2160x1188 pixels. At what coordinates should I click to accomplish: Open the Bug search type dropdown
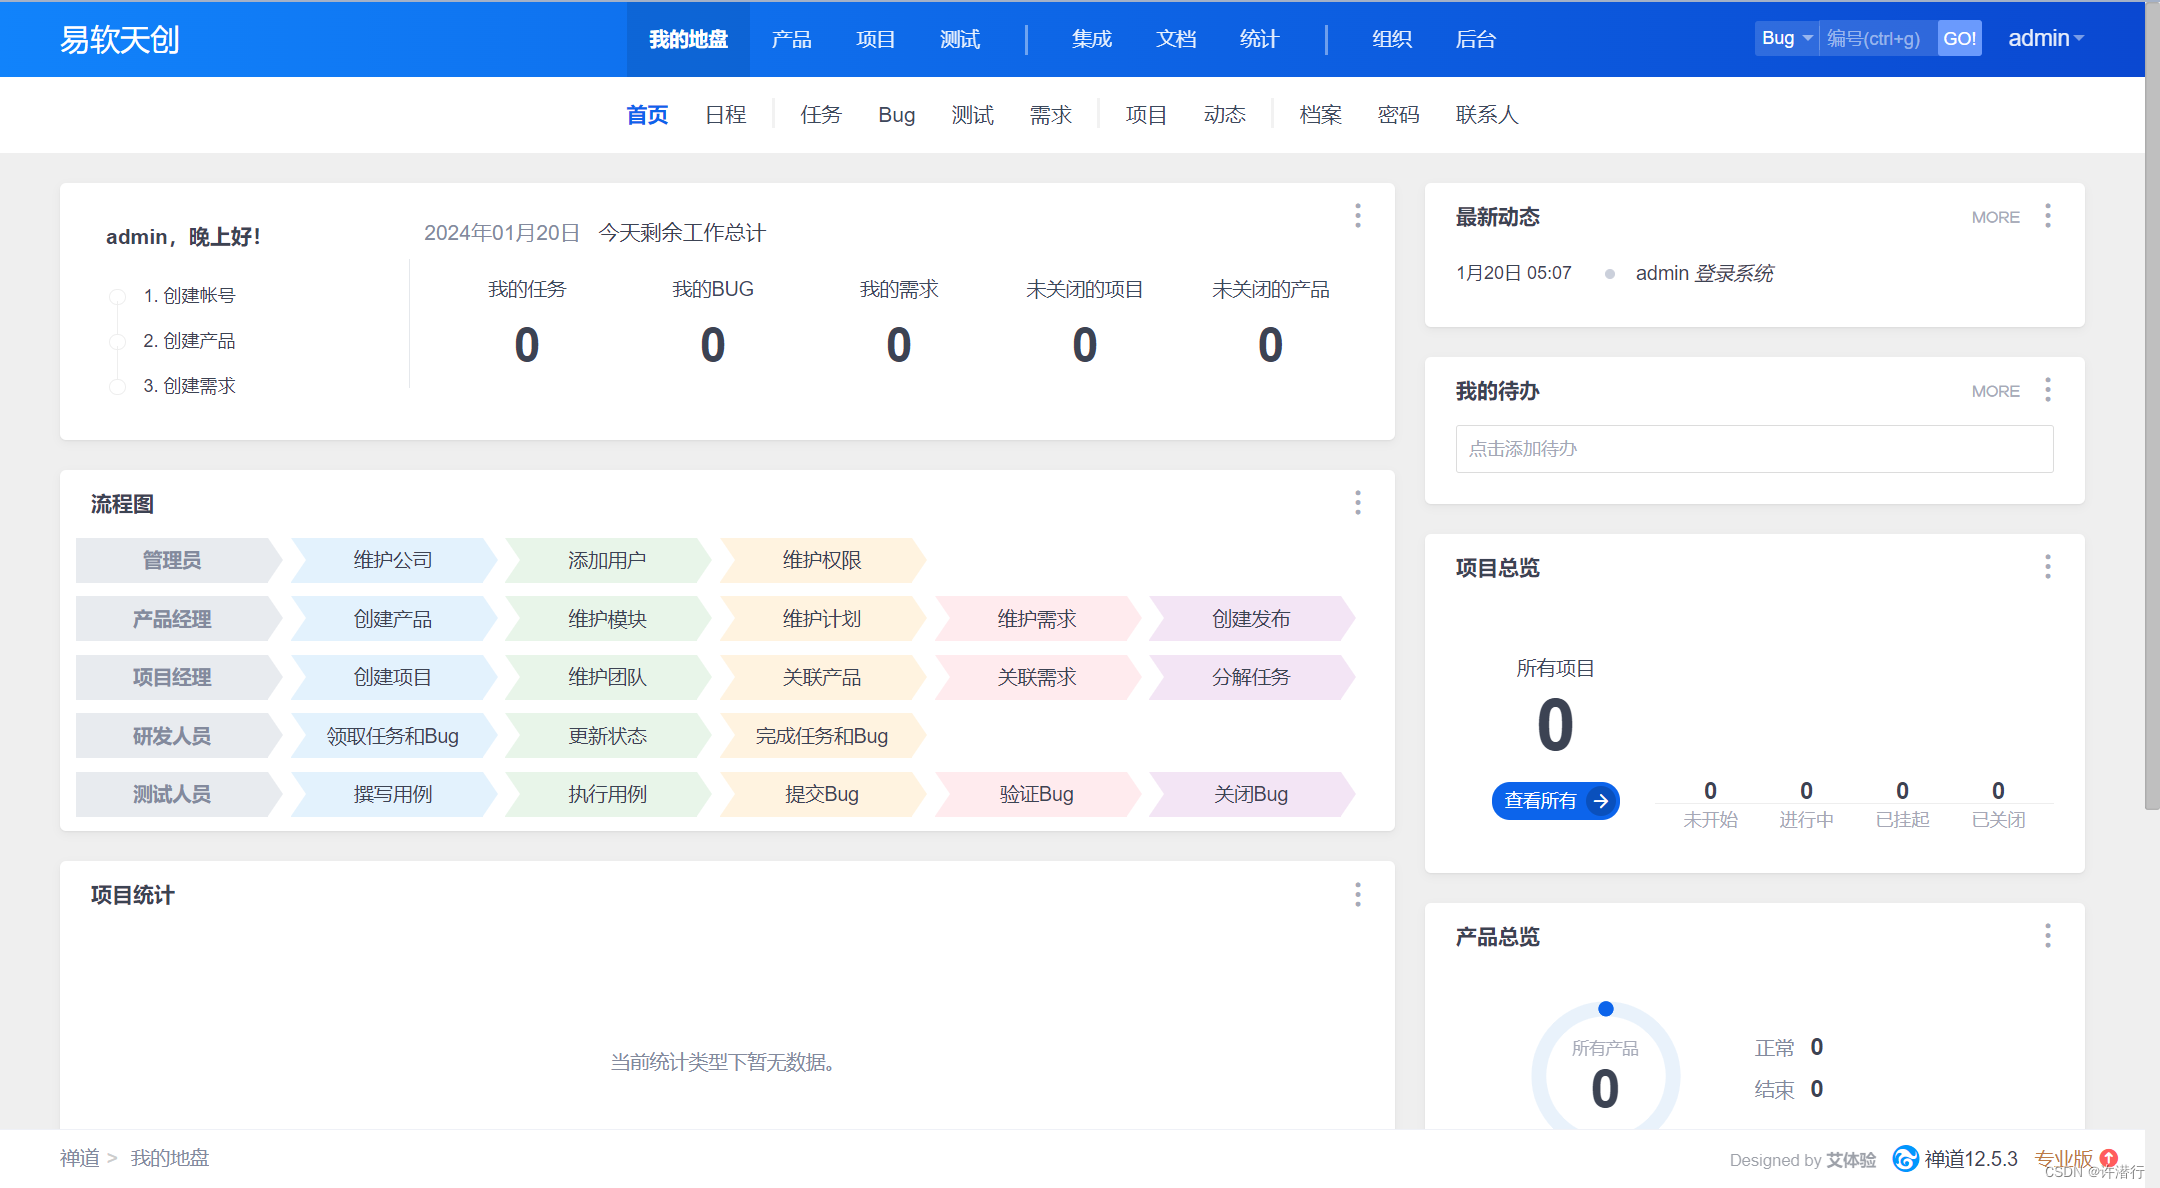click(x=1786, y=38)
